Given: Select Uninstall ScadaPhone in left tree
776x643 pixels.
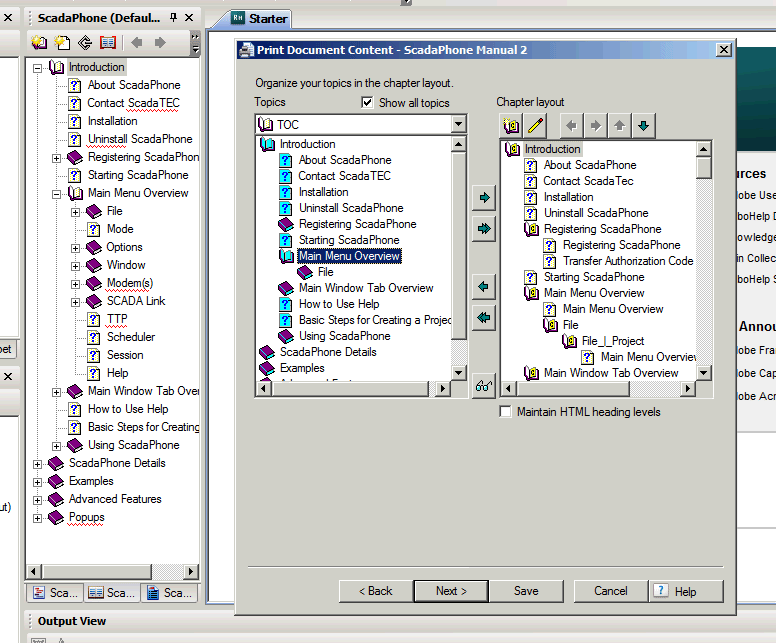Looking at the screenshot, I should pos(140,139).
